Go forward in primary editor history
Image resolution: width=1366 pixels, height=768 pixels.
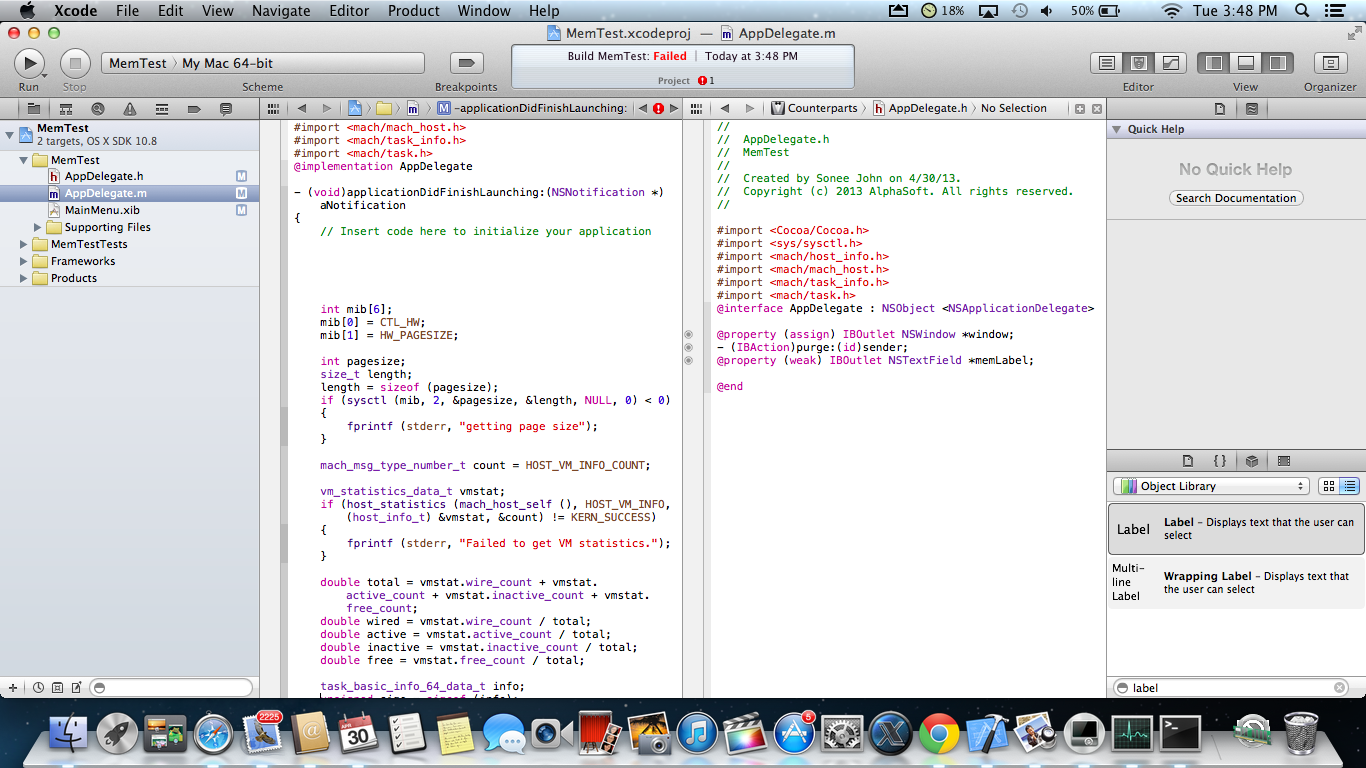pyautogui.click(x=326, y=108)
